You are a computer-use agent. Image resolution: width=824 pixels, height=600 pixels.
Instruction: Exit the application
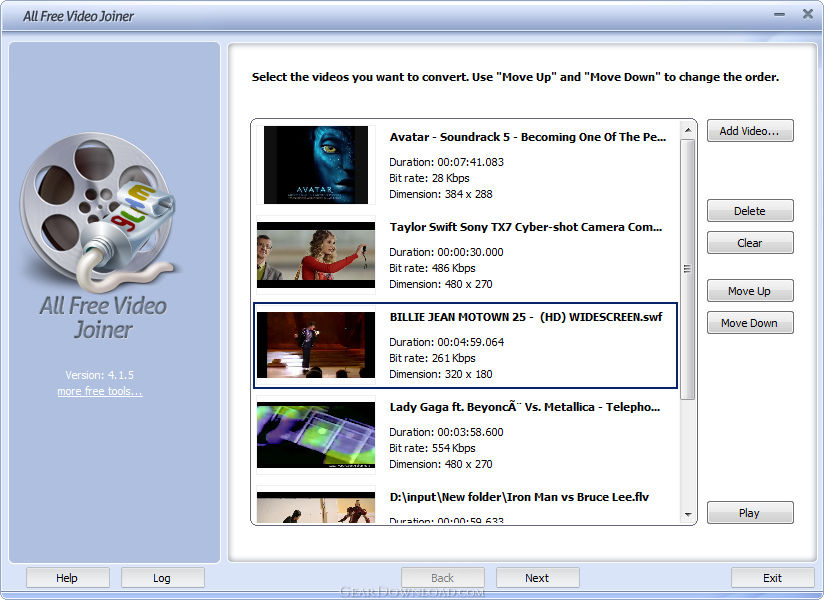coord(772,578)
